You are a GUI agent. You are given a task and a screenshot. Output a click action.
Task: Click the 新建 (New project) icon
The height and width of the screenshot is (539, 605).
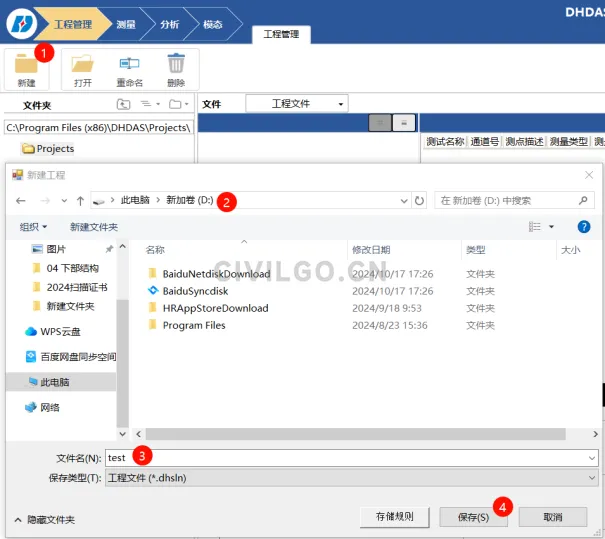coord(26,66)
